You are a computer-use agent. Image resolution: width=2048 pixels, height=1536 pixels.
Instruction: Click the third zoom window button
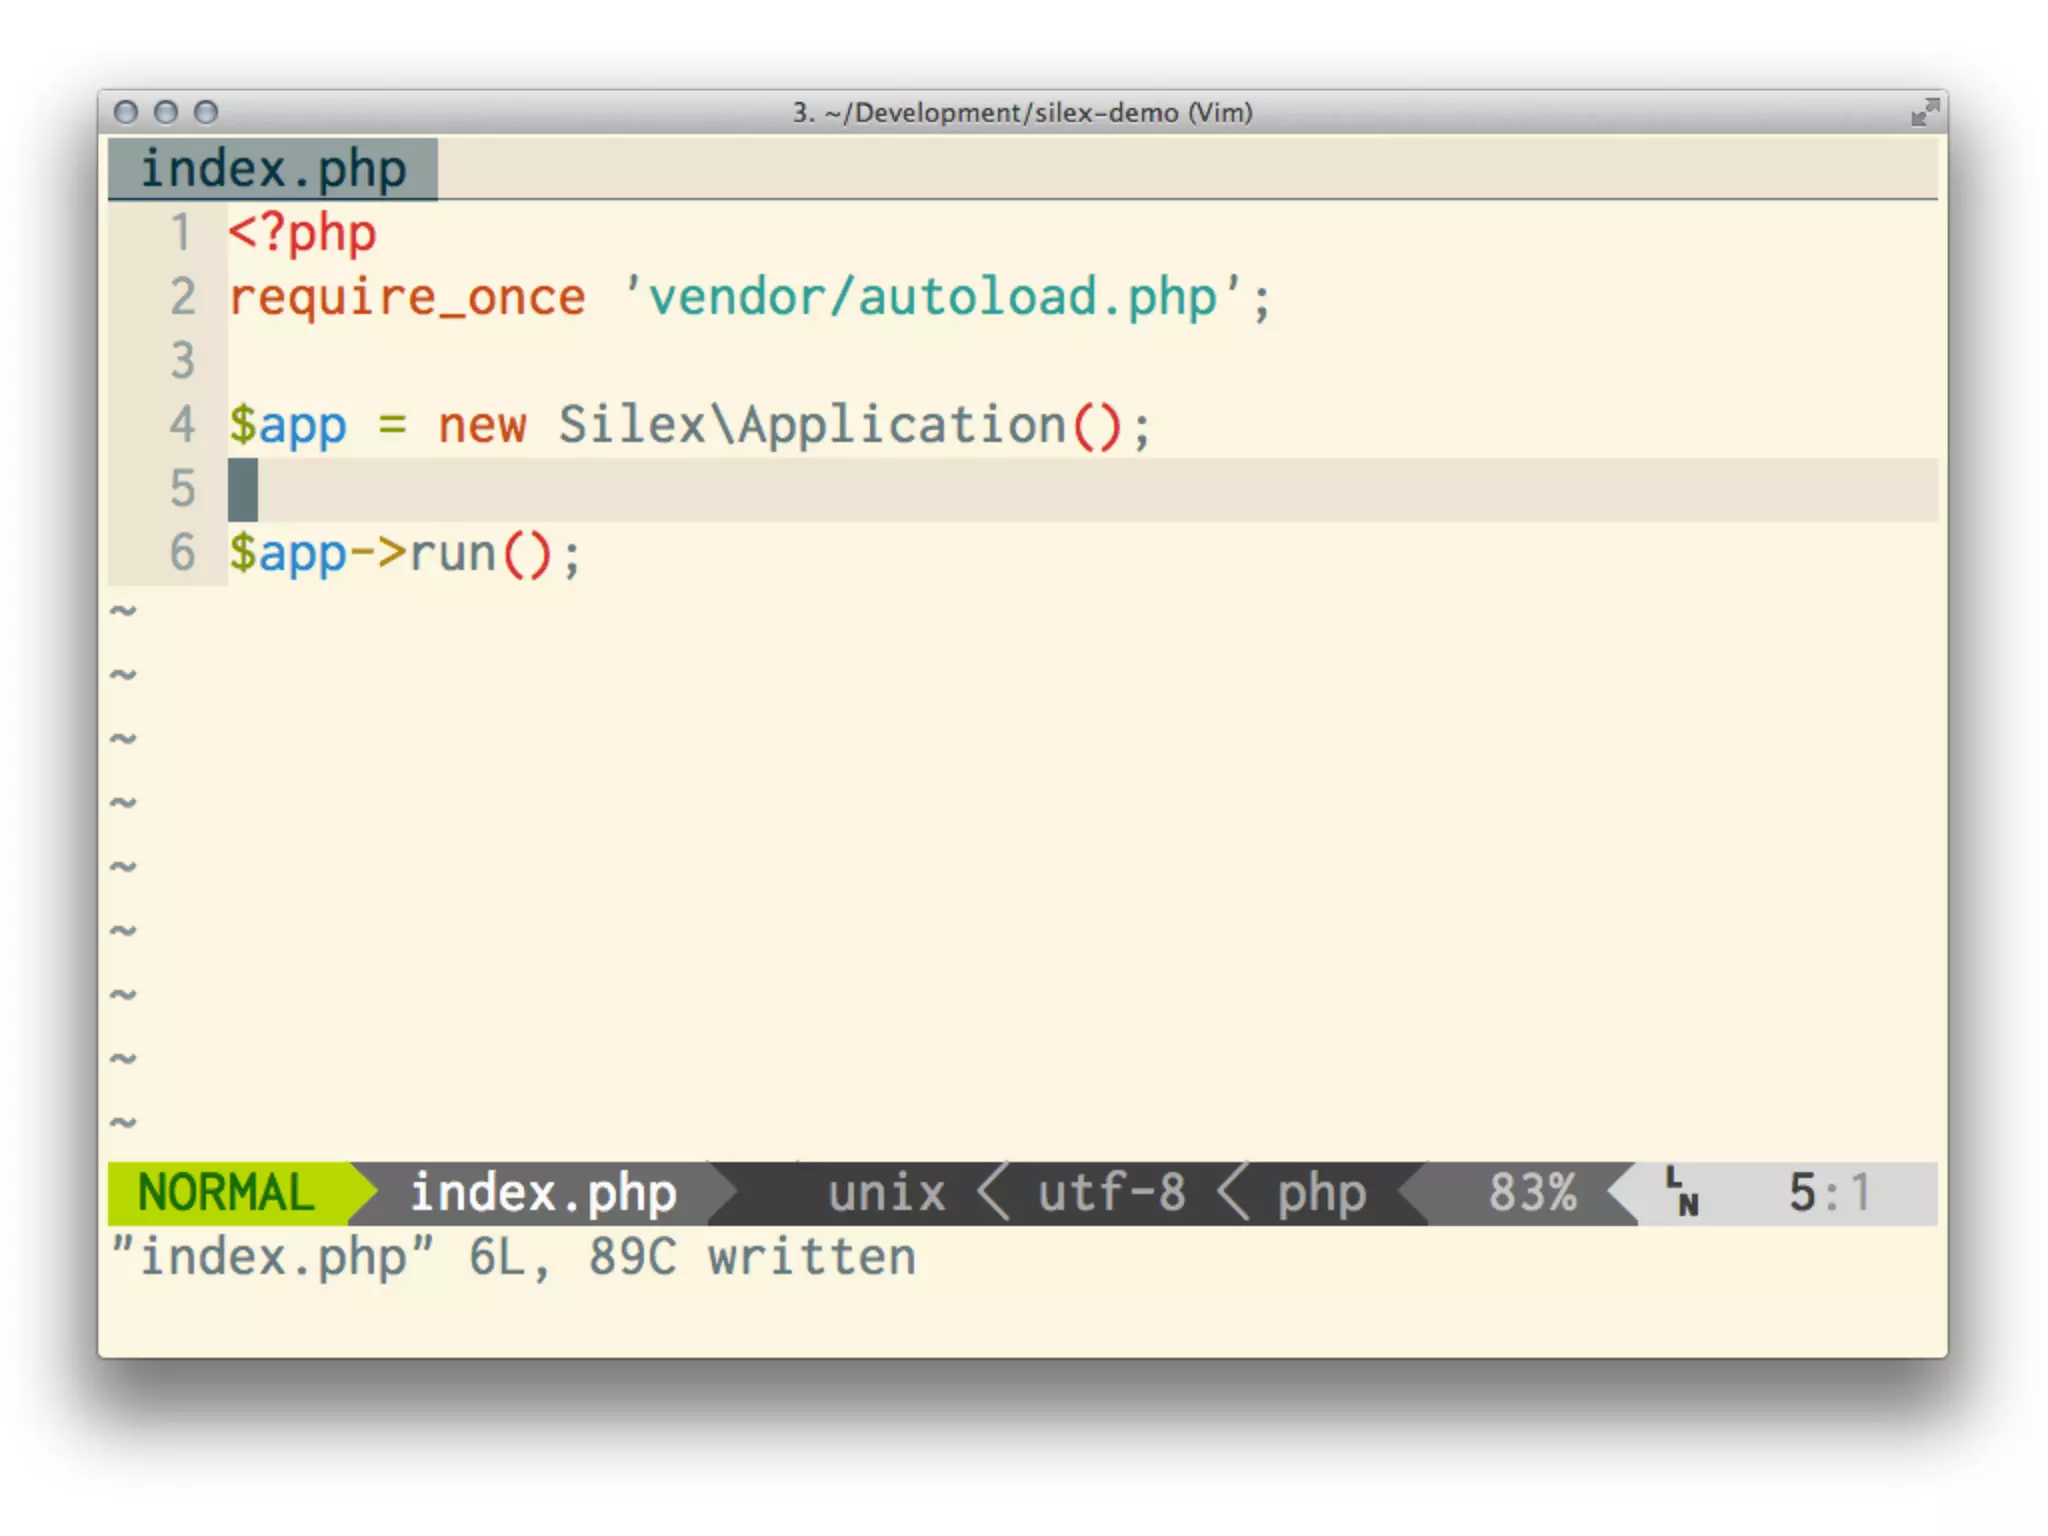206,112
